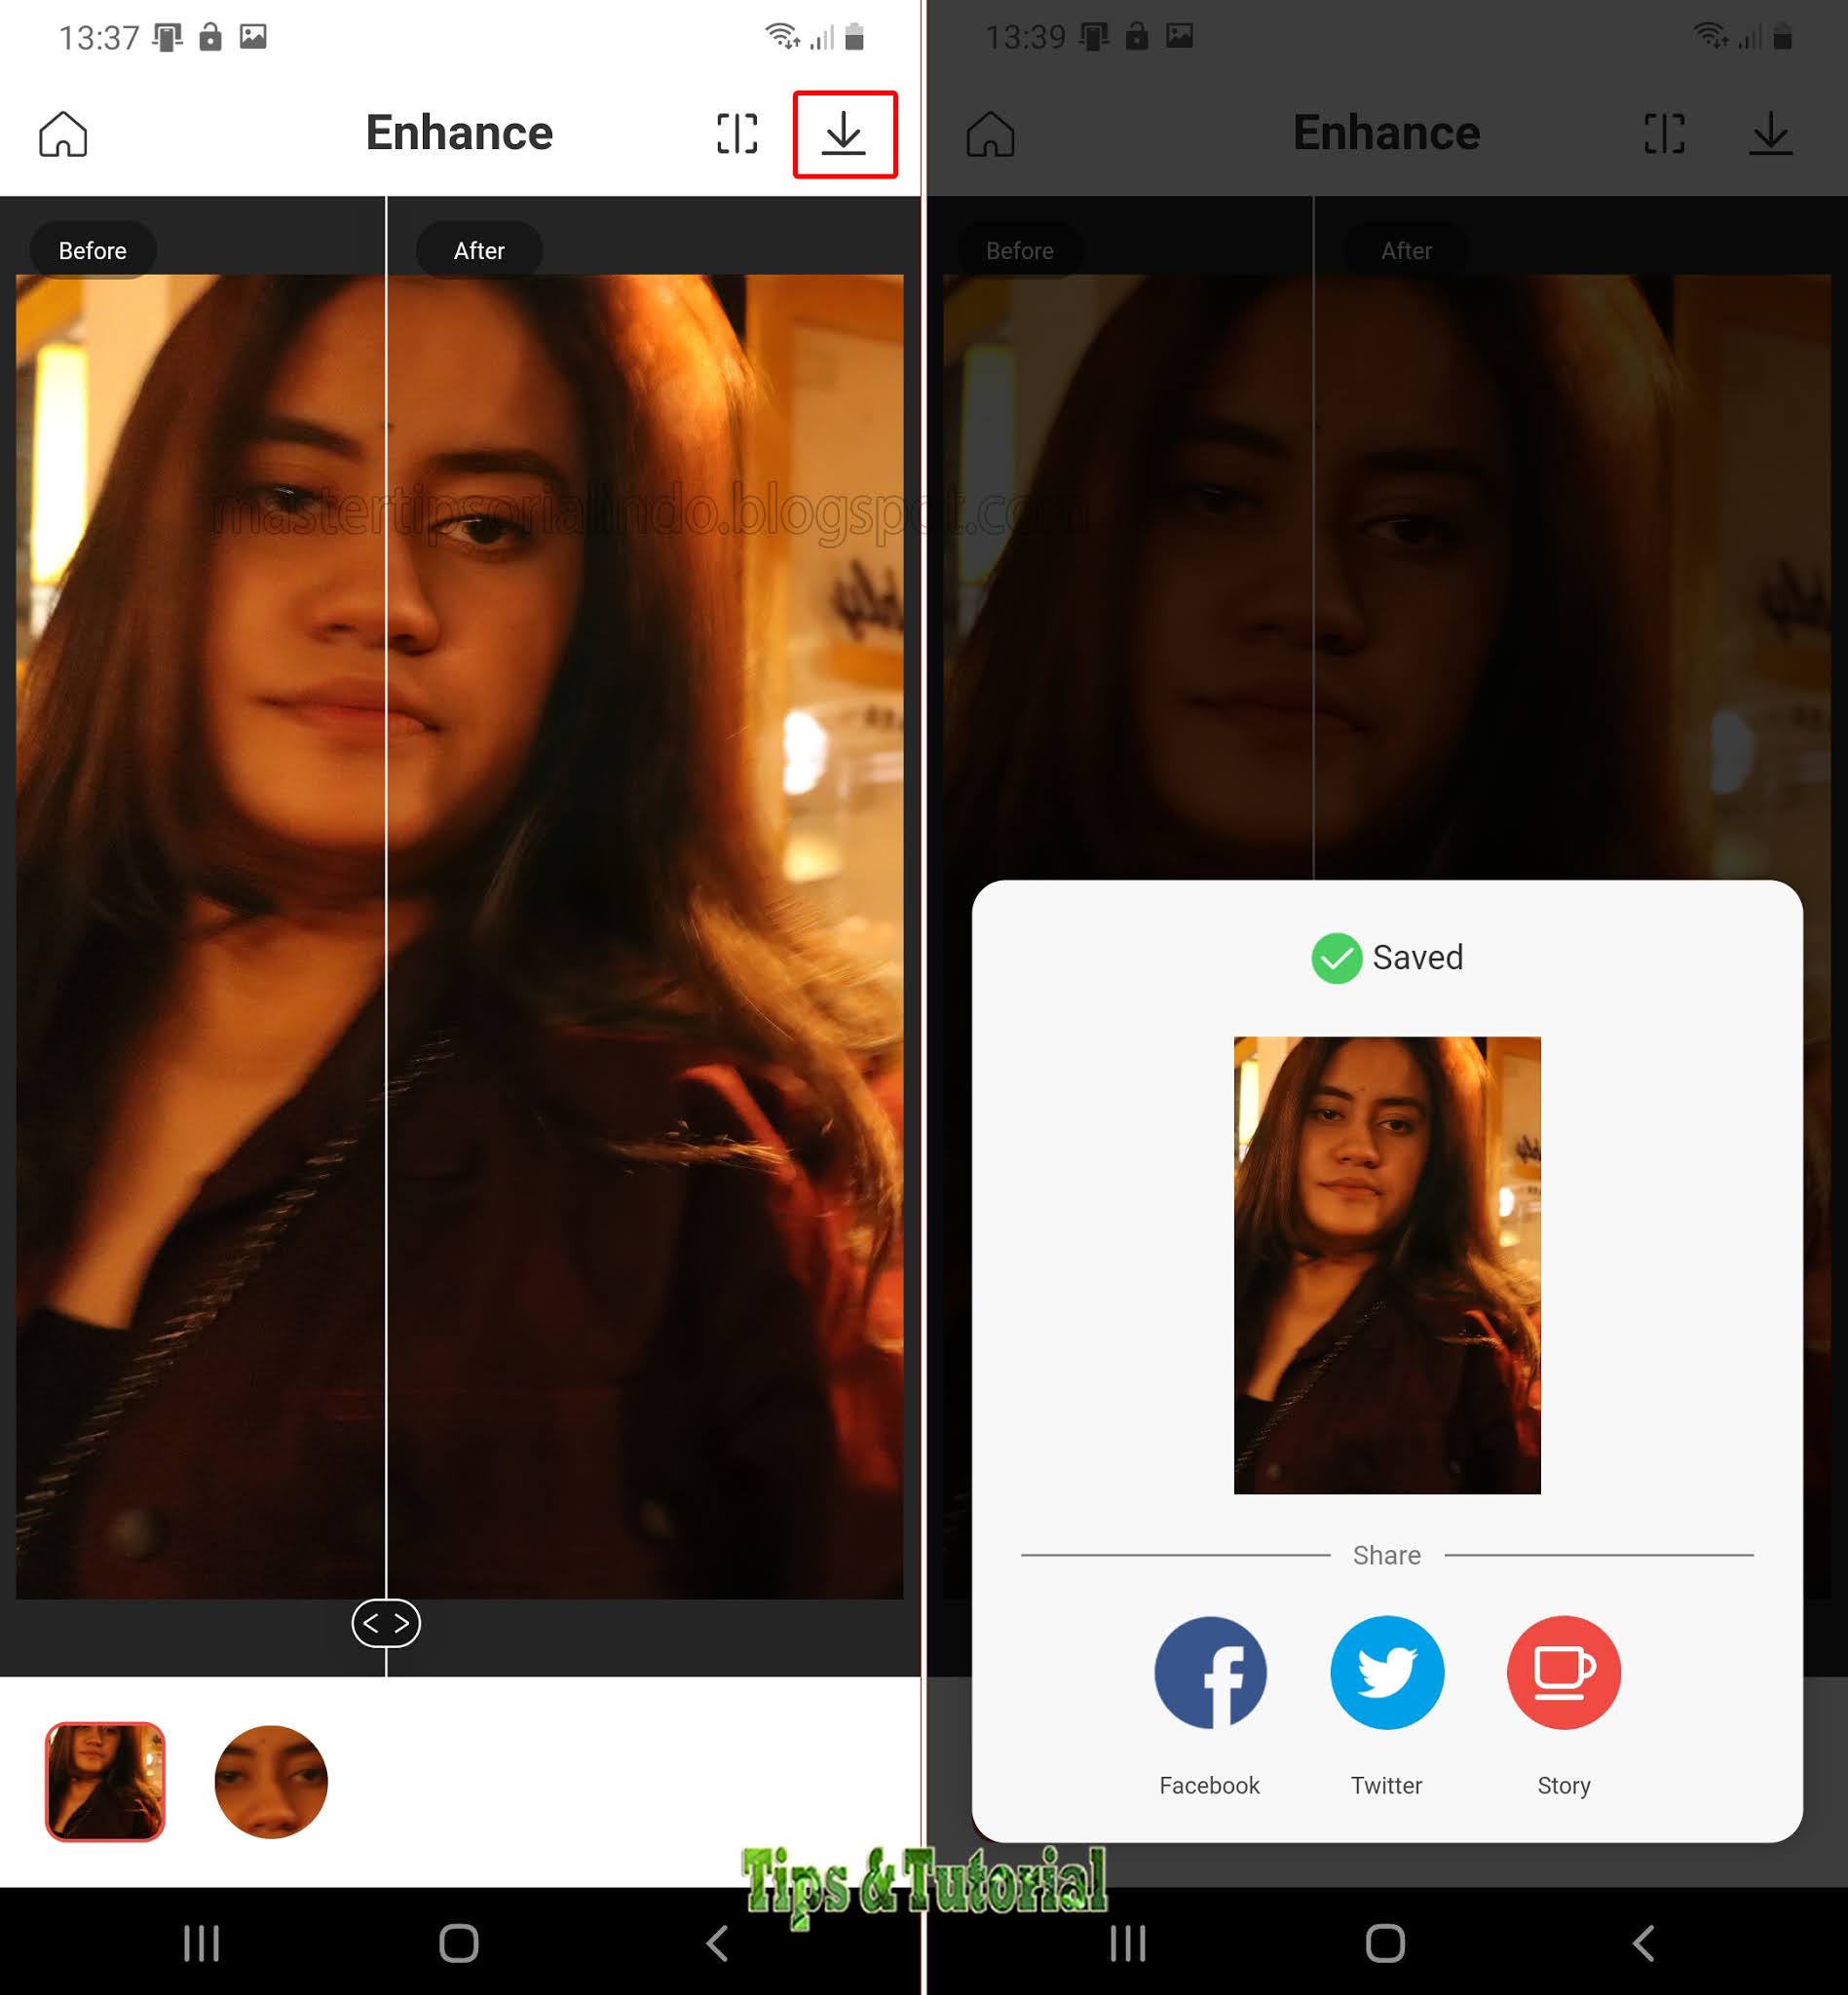Tap the battery icon in left status bar

(x=854, y=37)
